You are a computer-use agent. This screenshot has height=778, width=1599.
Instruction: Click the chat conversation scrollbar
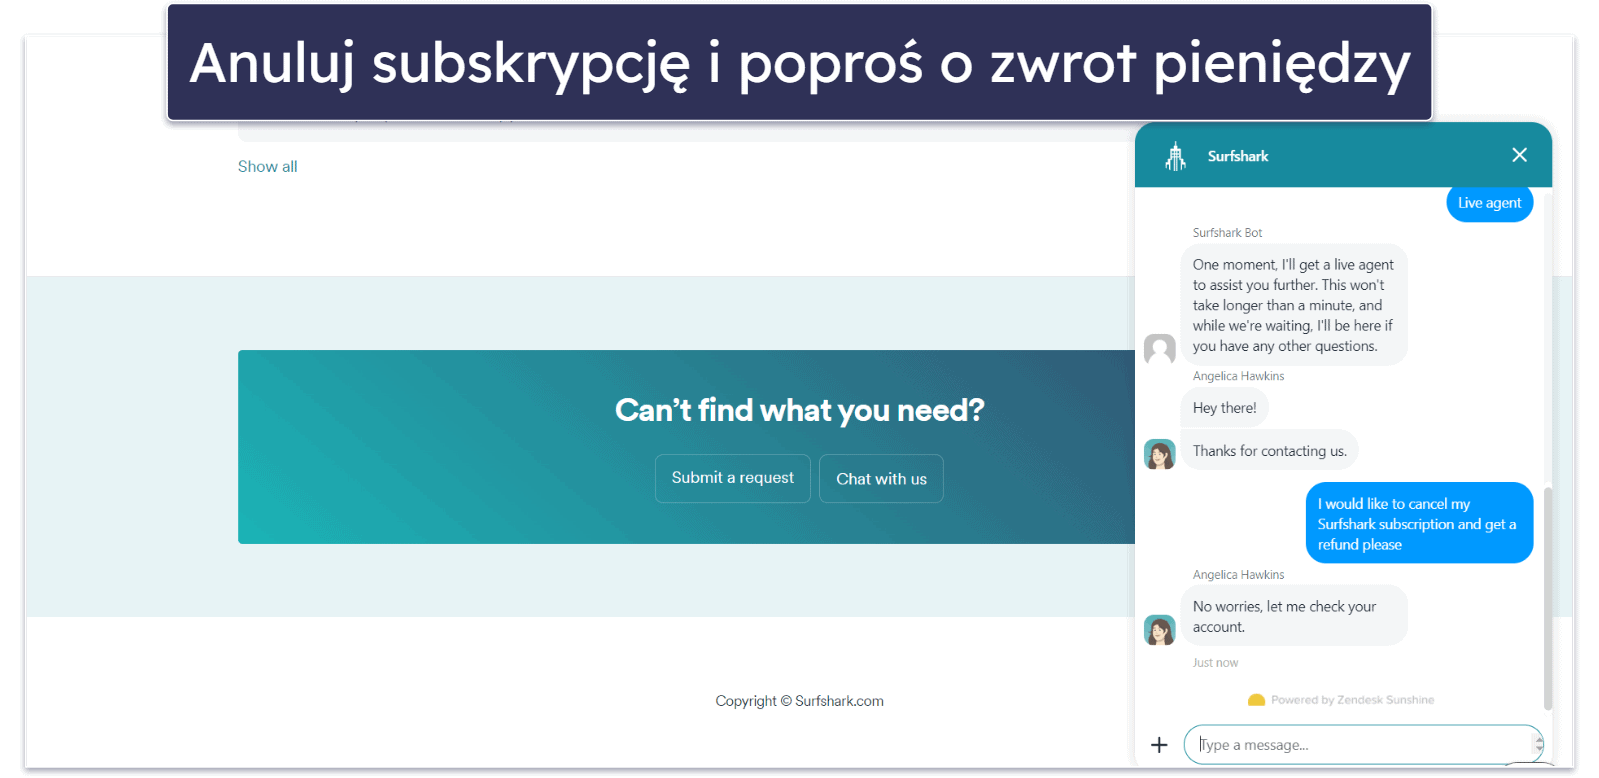click(1548, 598)
